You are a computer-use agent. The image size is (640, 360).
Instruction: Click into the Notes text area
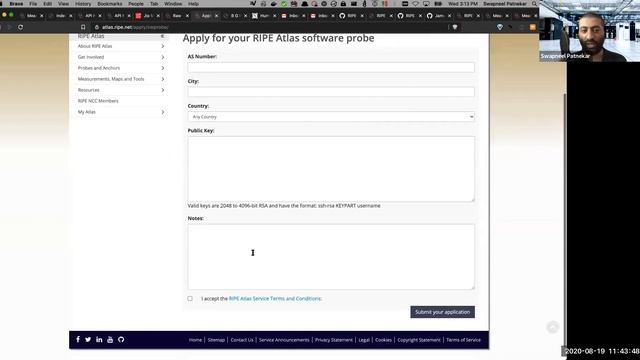click(x=331, y=257)
